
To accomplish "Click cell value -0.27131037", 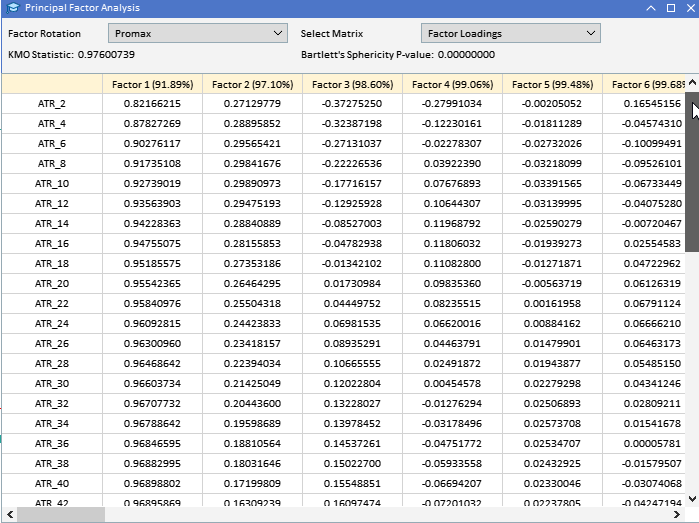I will (x=352, y=144).
